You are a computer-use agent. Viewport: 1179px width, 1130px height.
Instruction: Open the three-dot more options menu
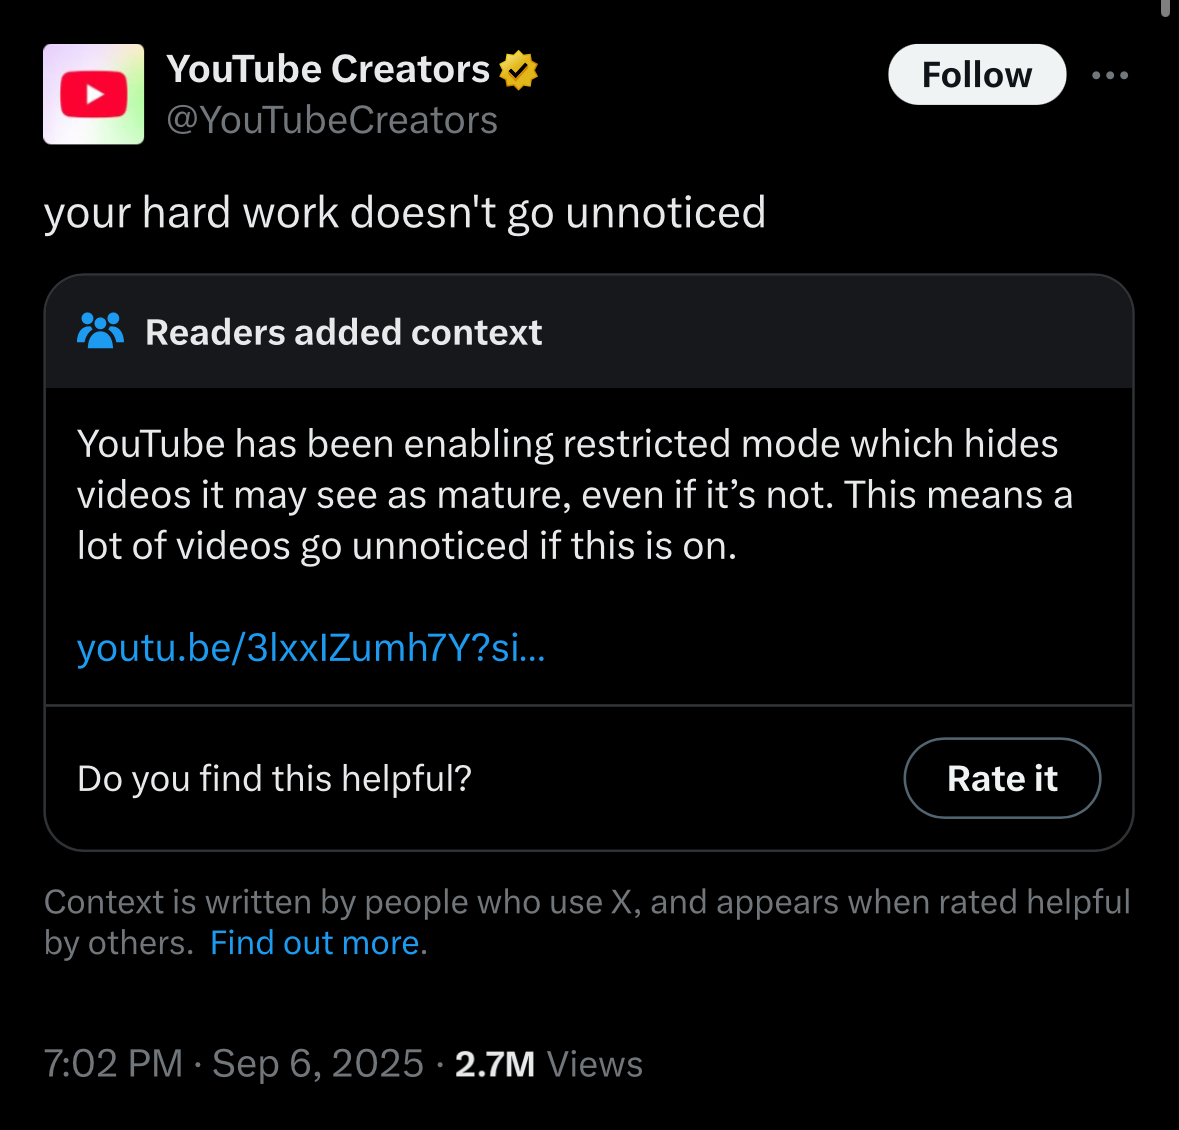1110,75
